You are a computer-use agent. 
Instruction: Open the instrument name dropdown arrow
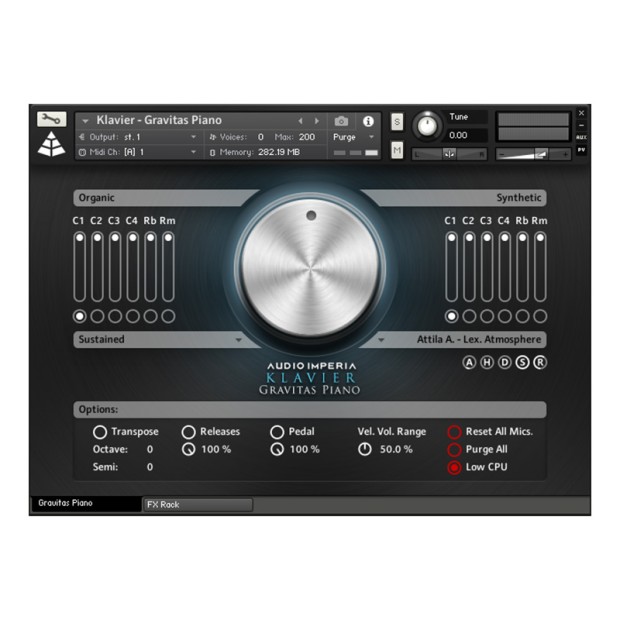tap(85, 121)
